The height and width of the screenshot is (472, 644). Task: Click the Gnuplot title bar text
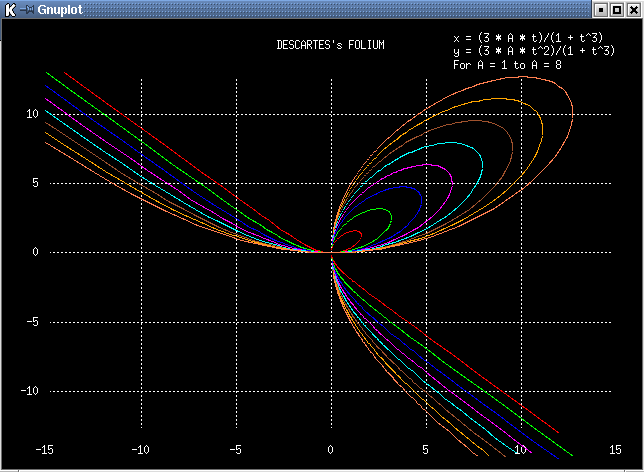coord(60,9)
